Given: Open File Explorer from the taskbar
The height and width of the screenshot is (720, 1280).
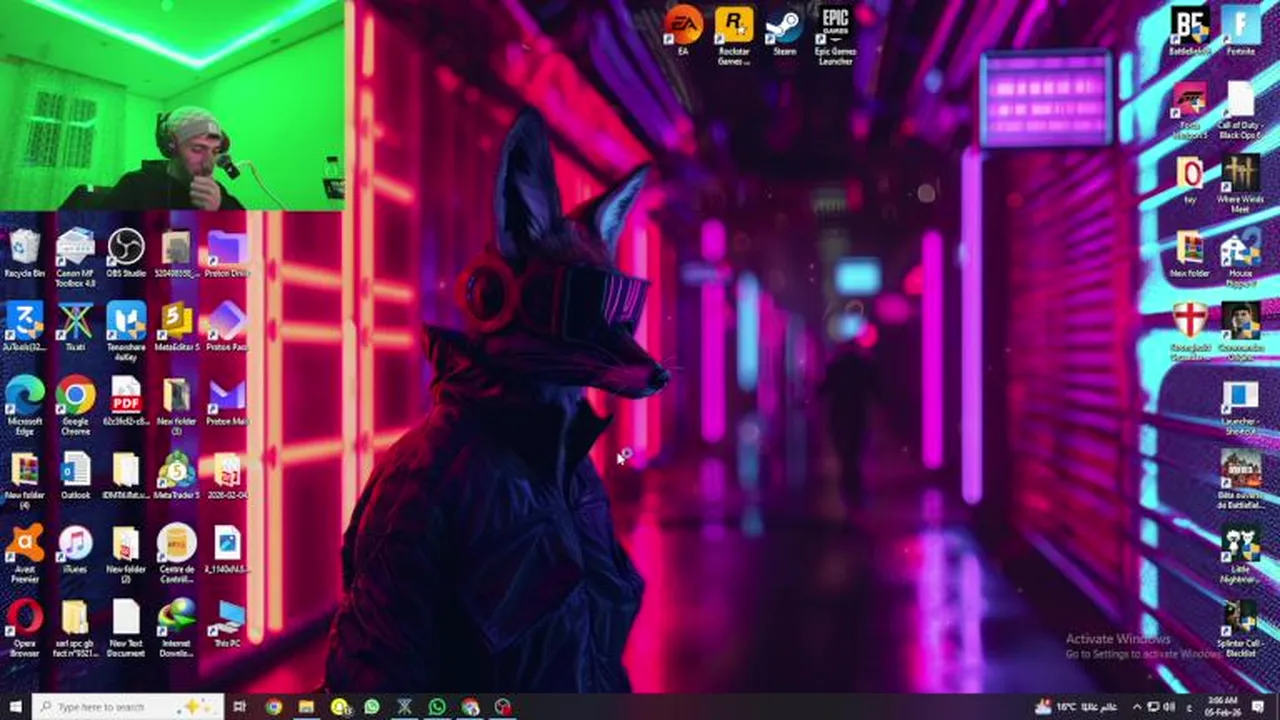Looking at the screenshot, I should [306, 707].
